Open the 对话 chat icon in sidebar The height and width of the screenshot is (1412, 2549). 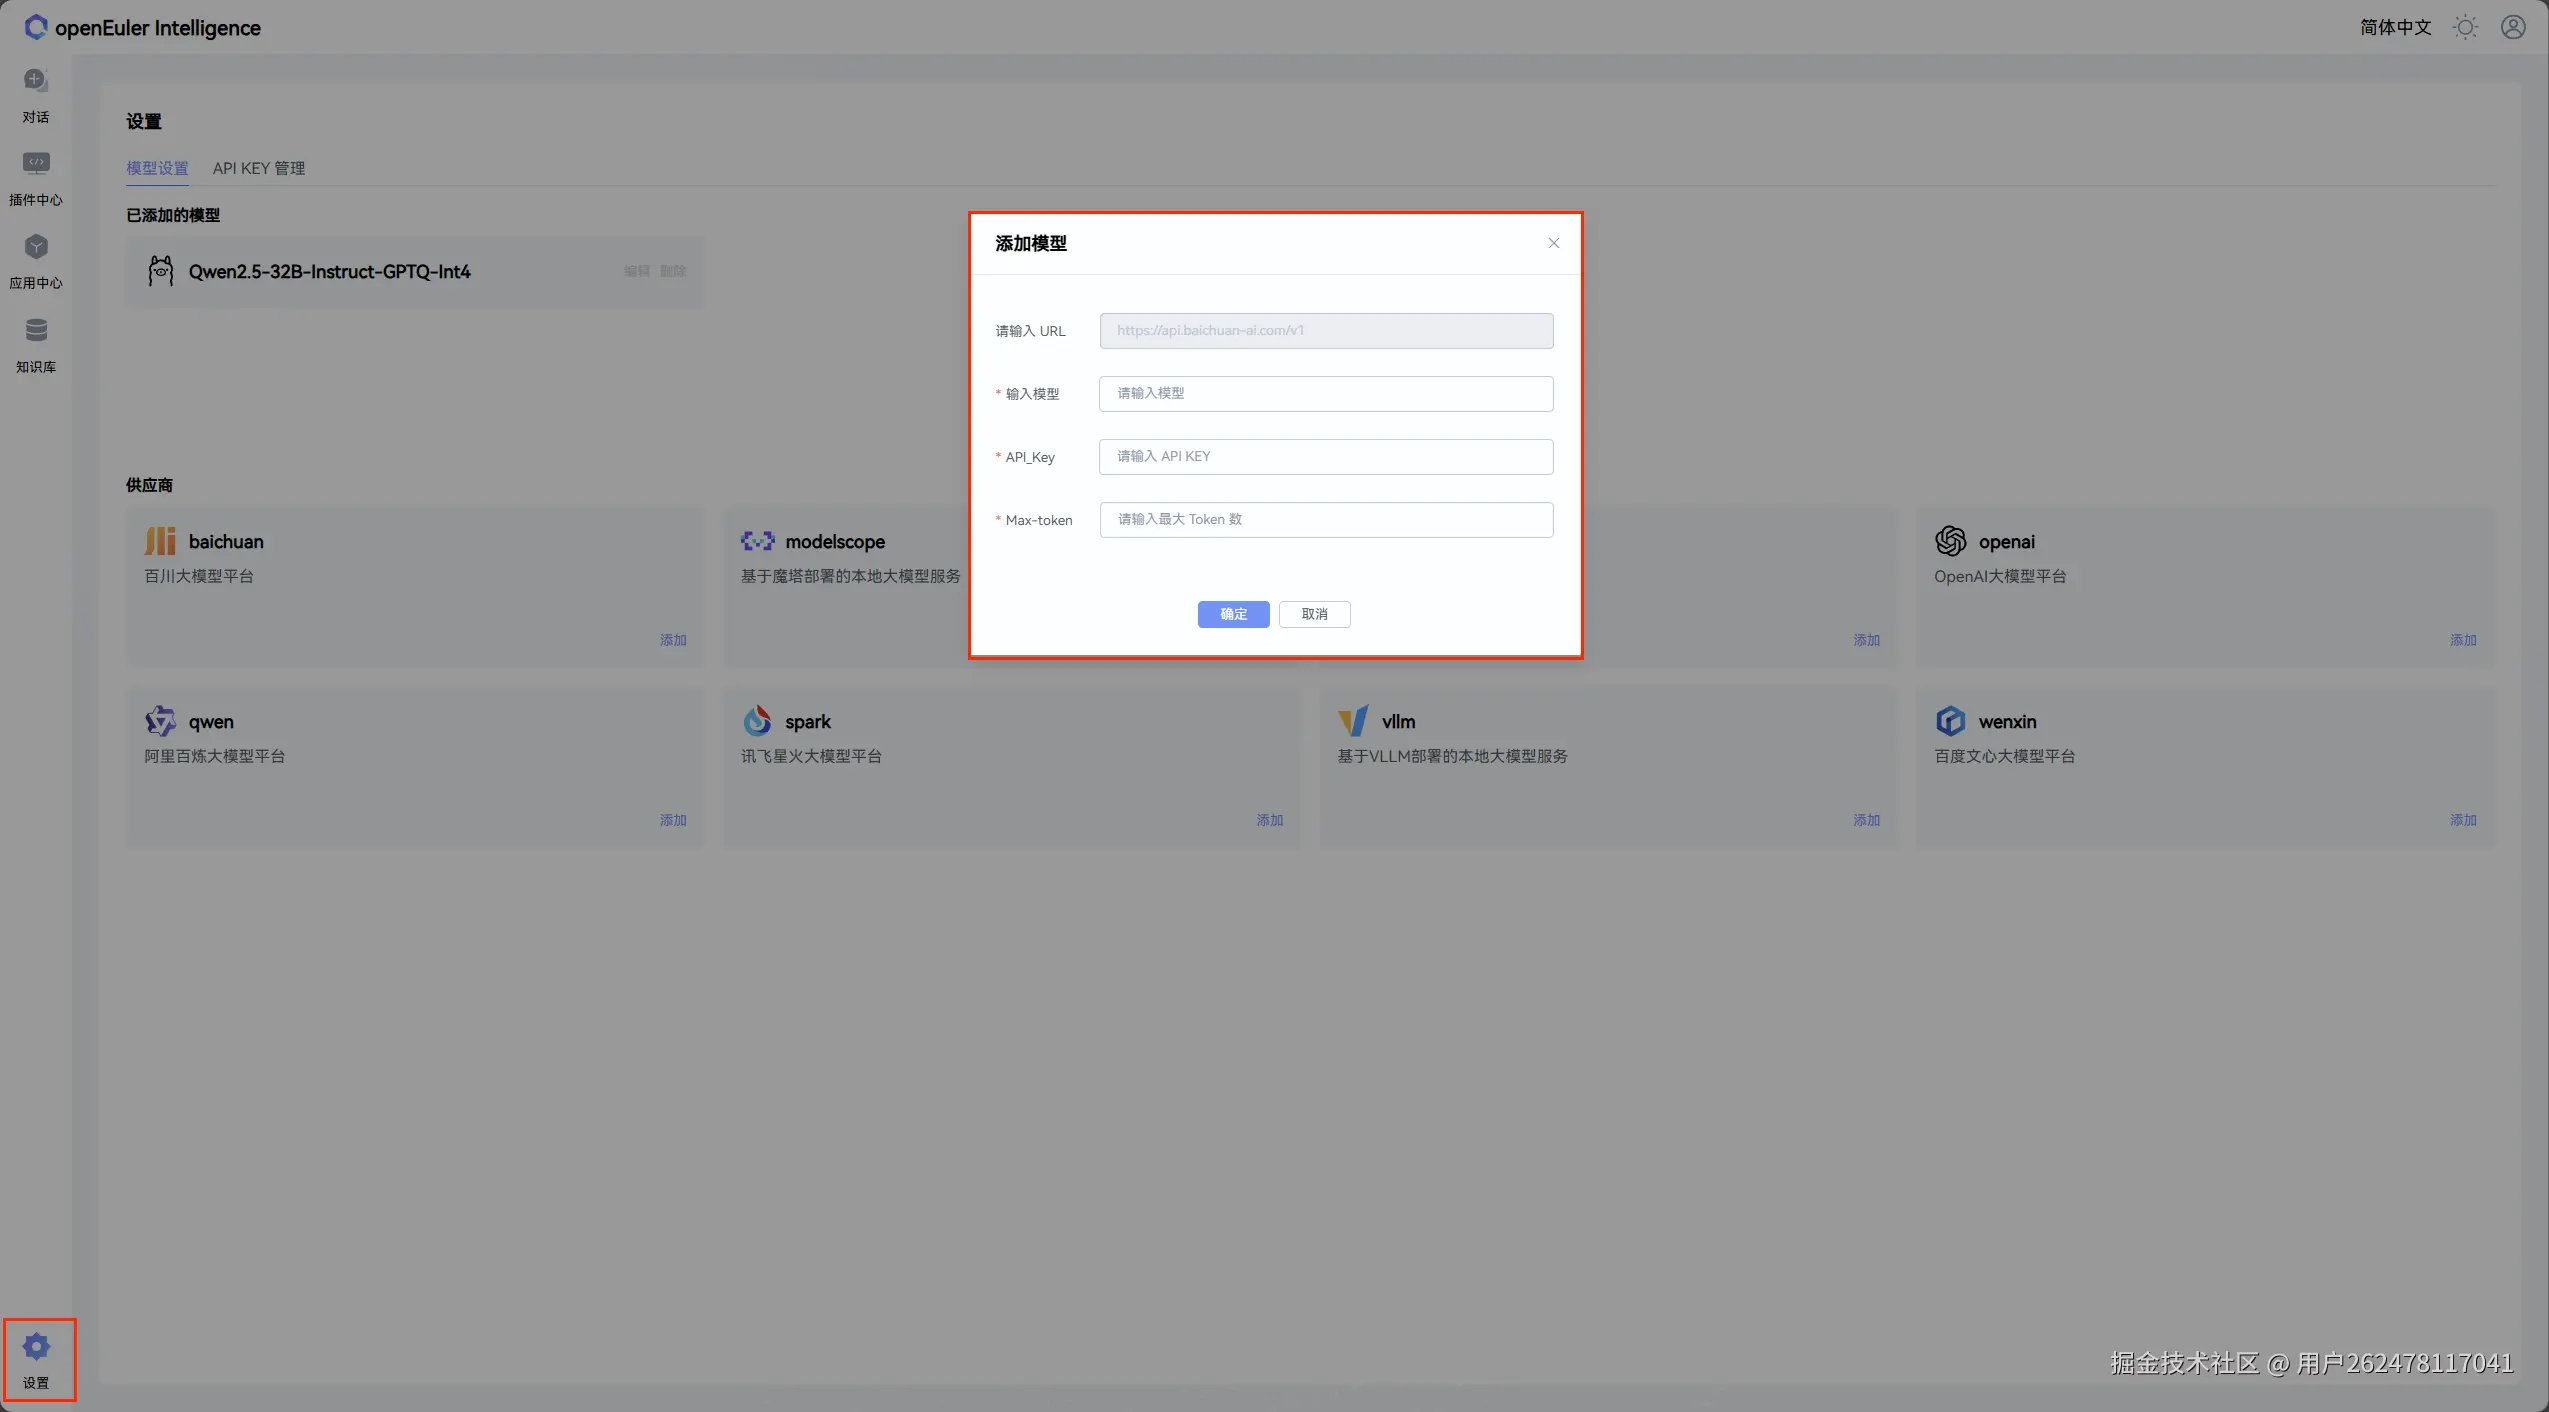(x=36, y=81)
